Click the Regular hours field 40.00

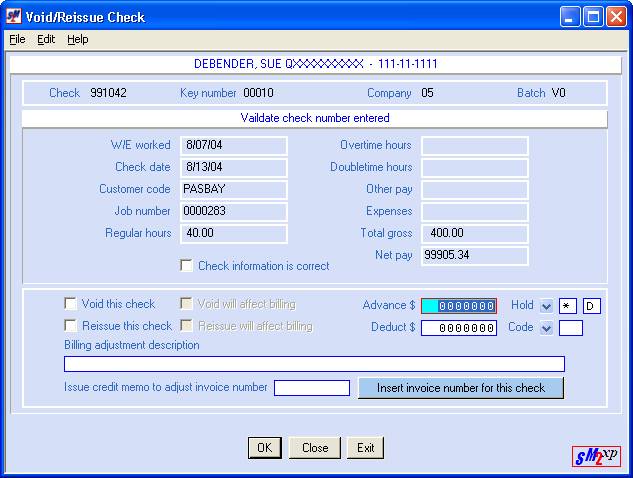234,233
